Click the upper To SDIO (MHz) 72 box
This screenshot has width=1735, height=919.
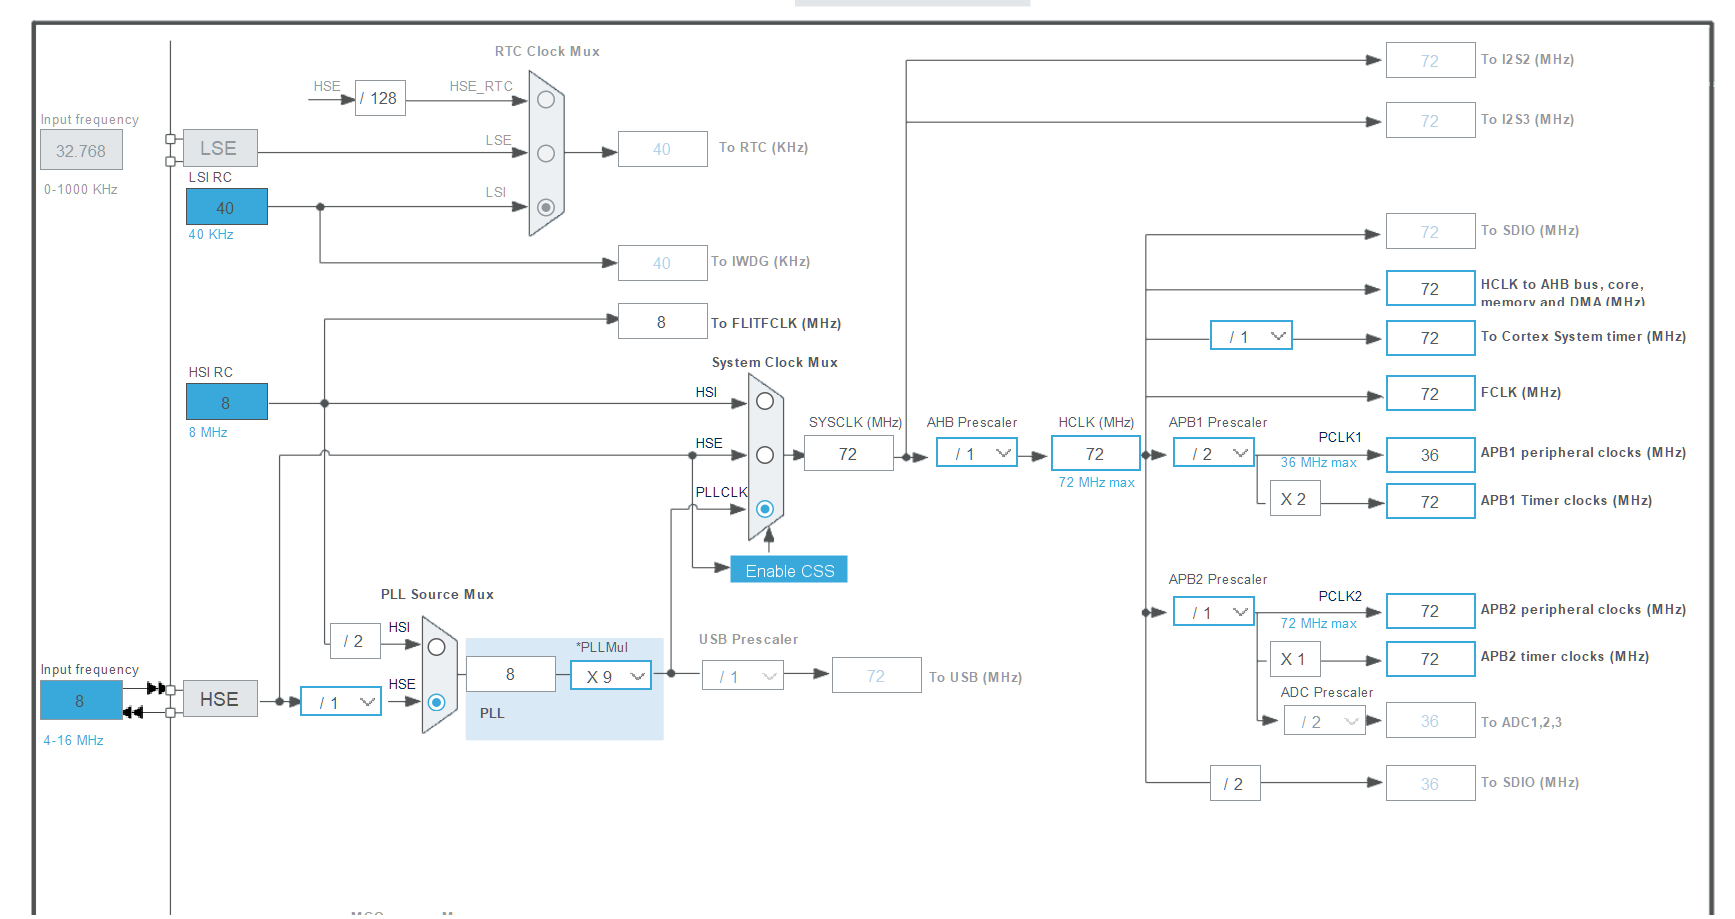(x=1431, y=231)
